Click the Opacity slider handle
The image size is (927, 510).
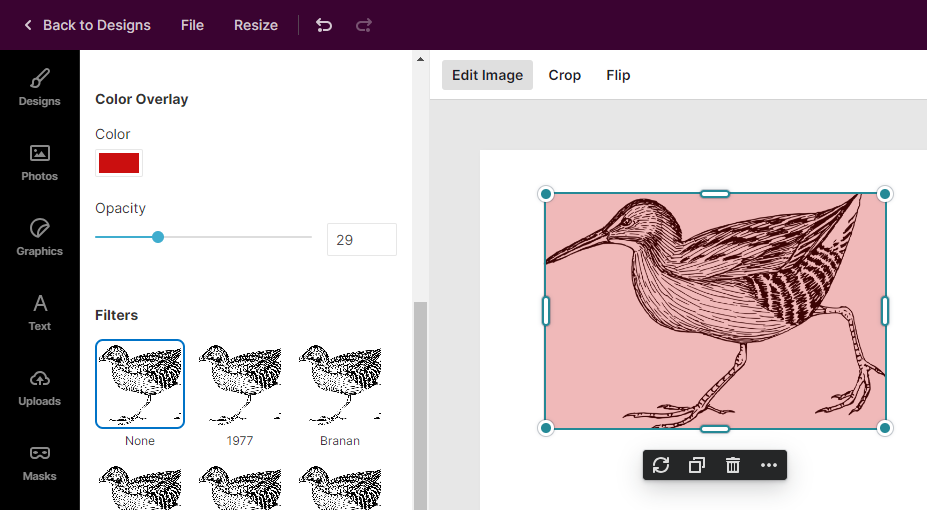coord(158,237)
